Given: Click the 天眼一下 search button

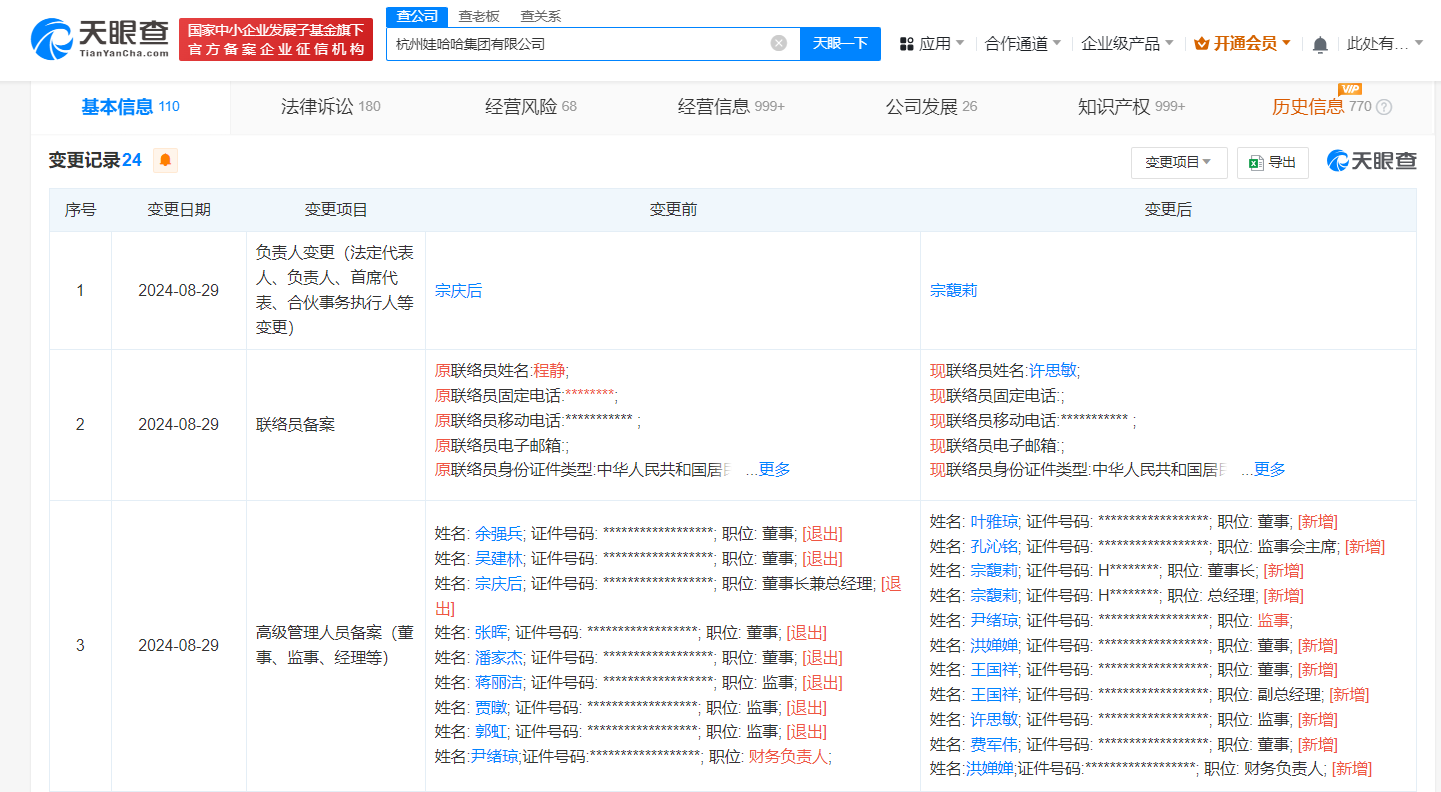Looking at the screenshot, I should 840,44.
